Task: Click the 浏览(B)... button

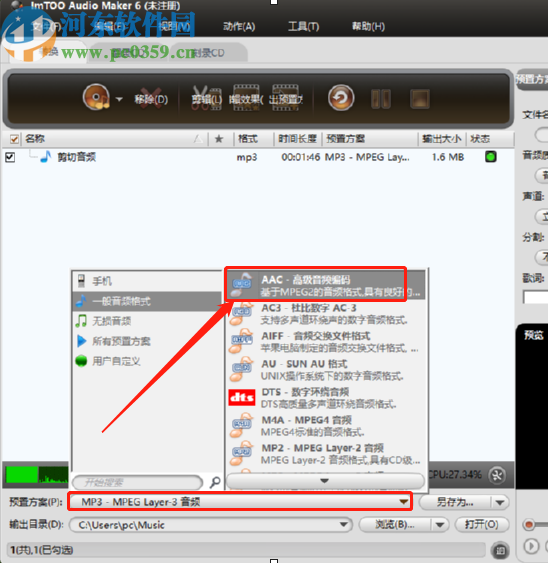Action: pyautogui.click(x=395, y=525)
